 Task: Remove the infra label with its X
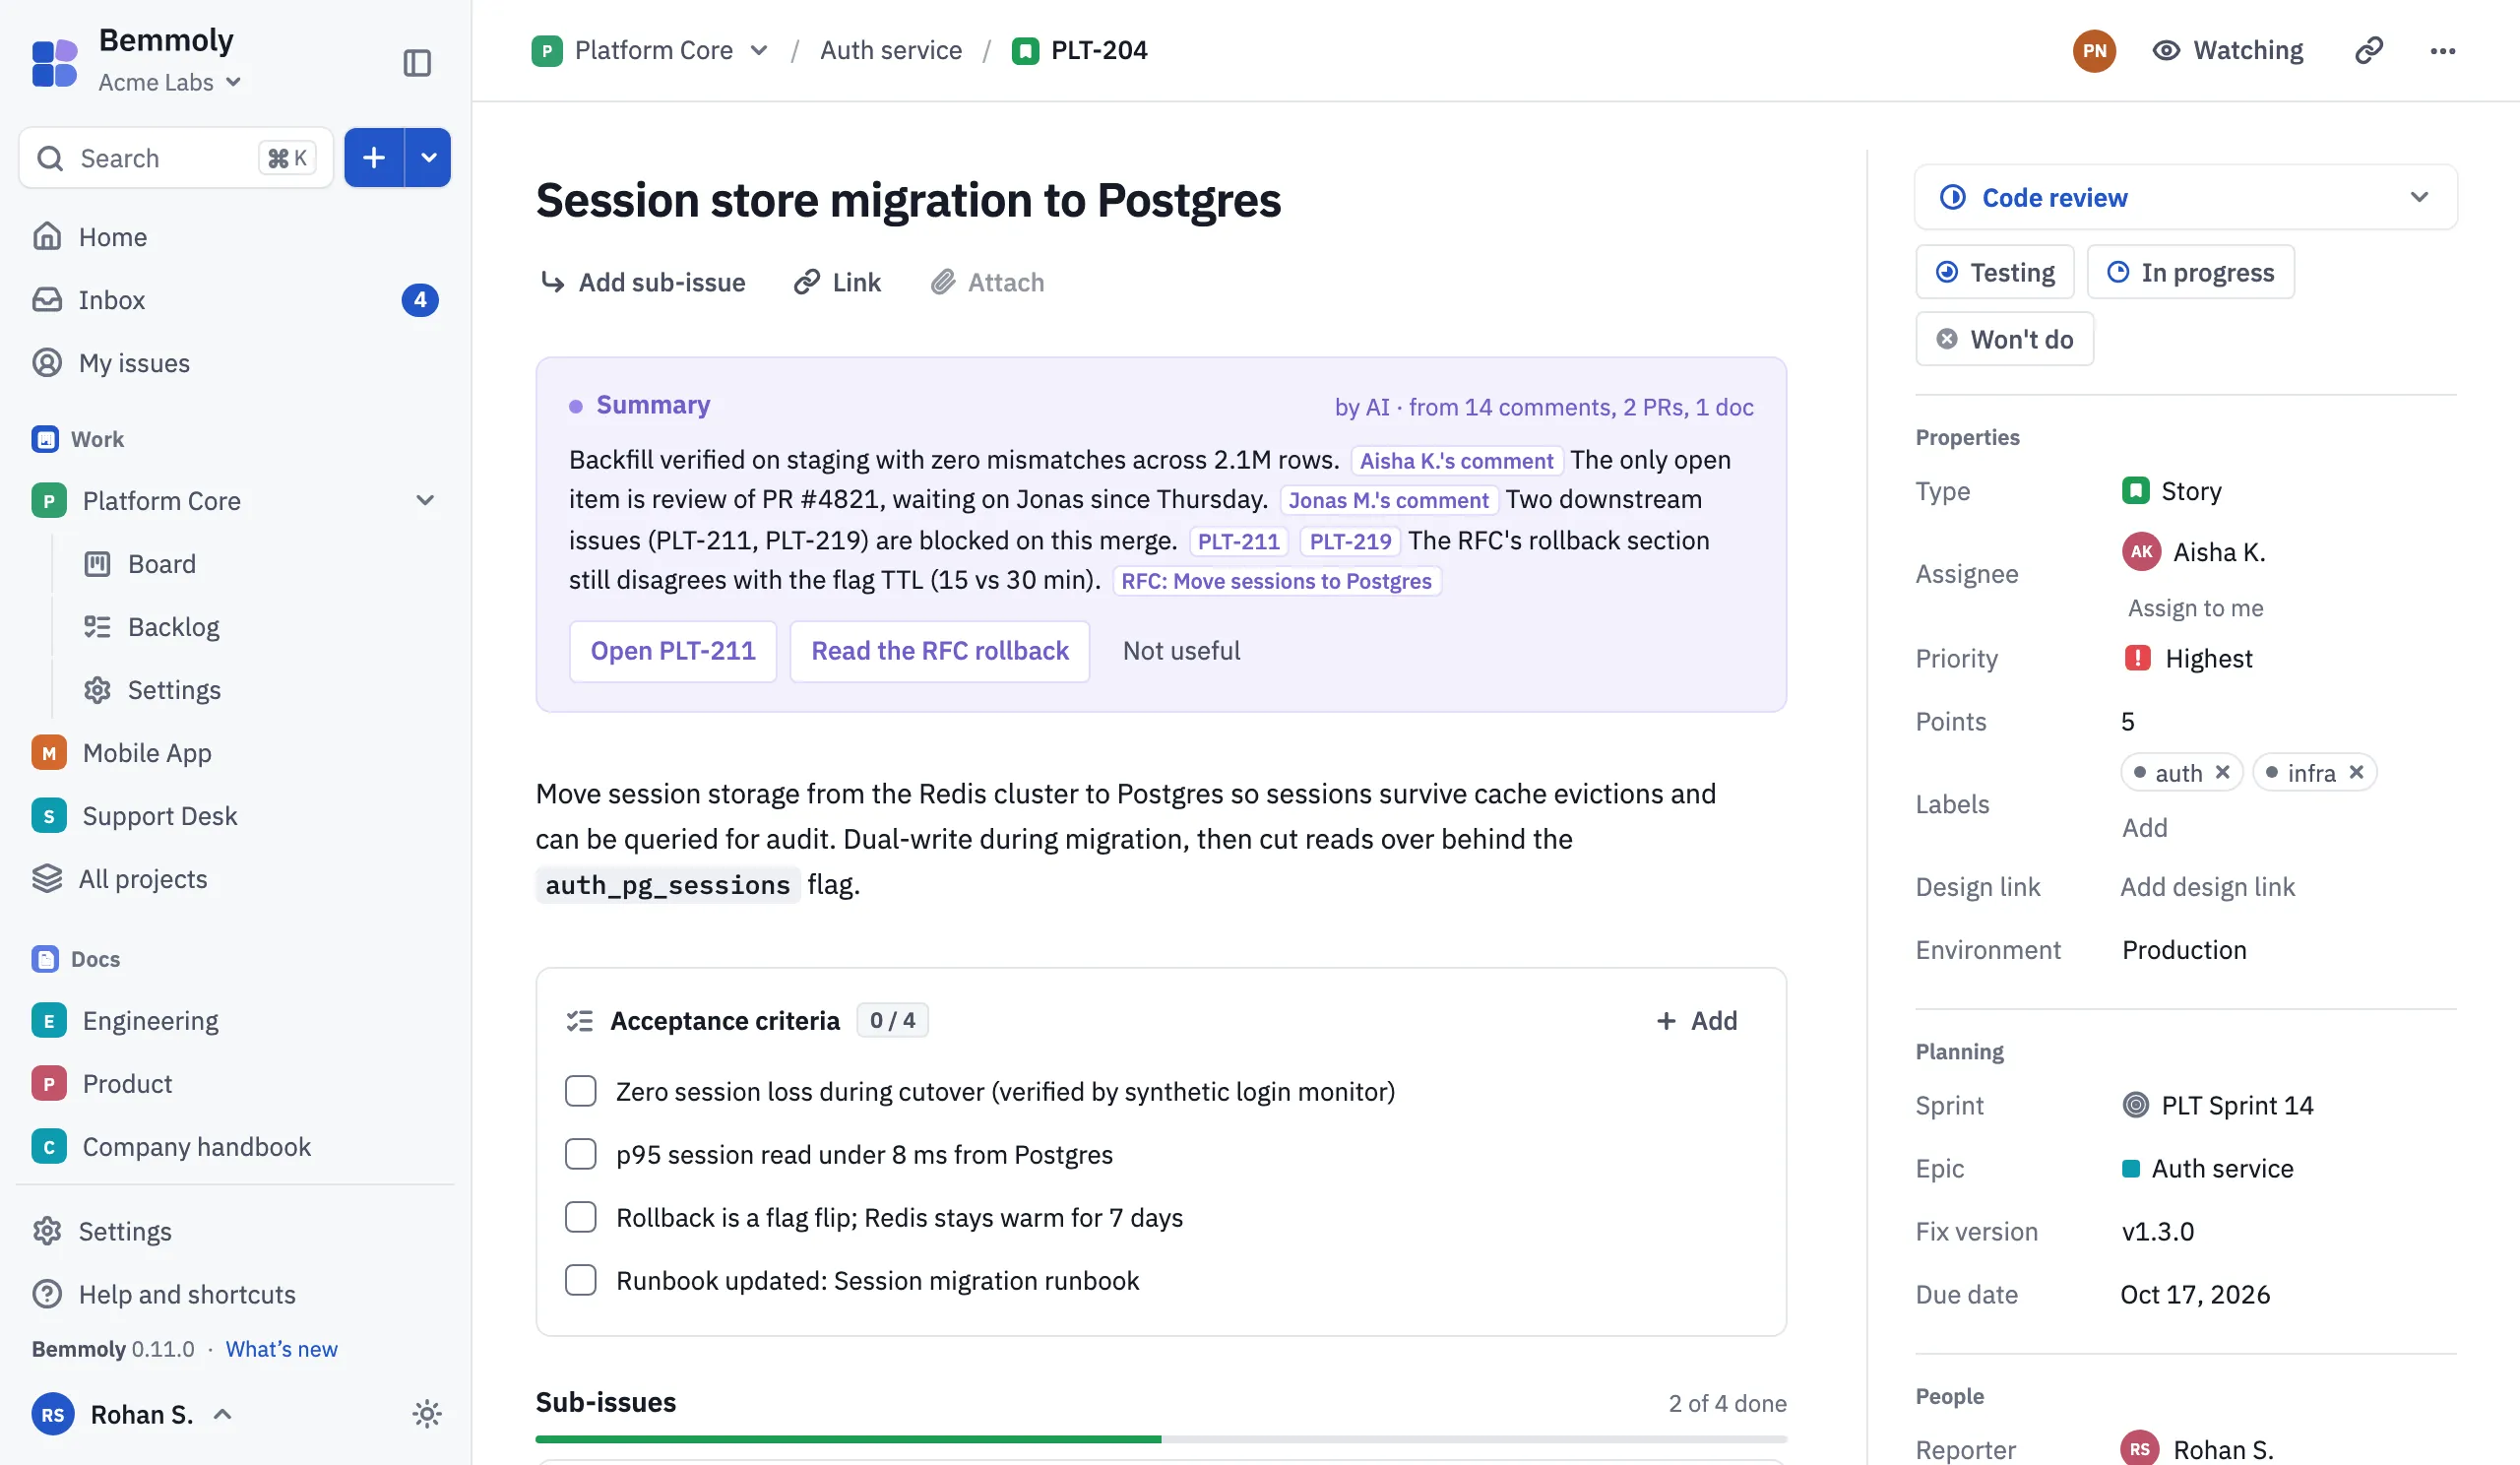pyautogui.click(x=2357, y=772)
